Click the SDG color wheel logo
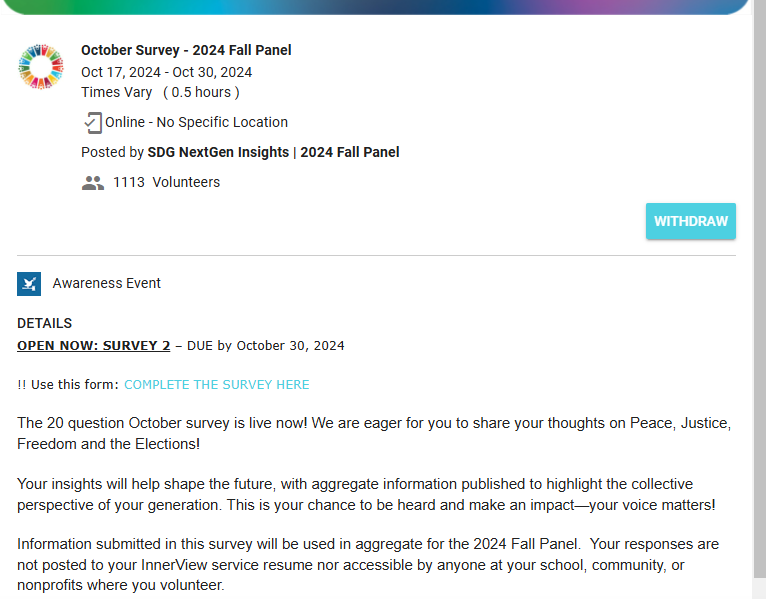 tap(40, 67)
